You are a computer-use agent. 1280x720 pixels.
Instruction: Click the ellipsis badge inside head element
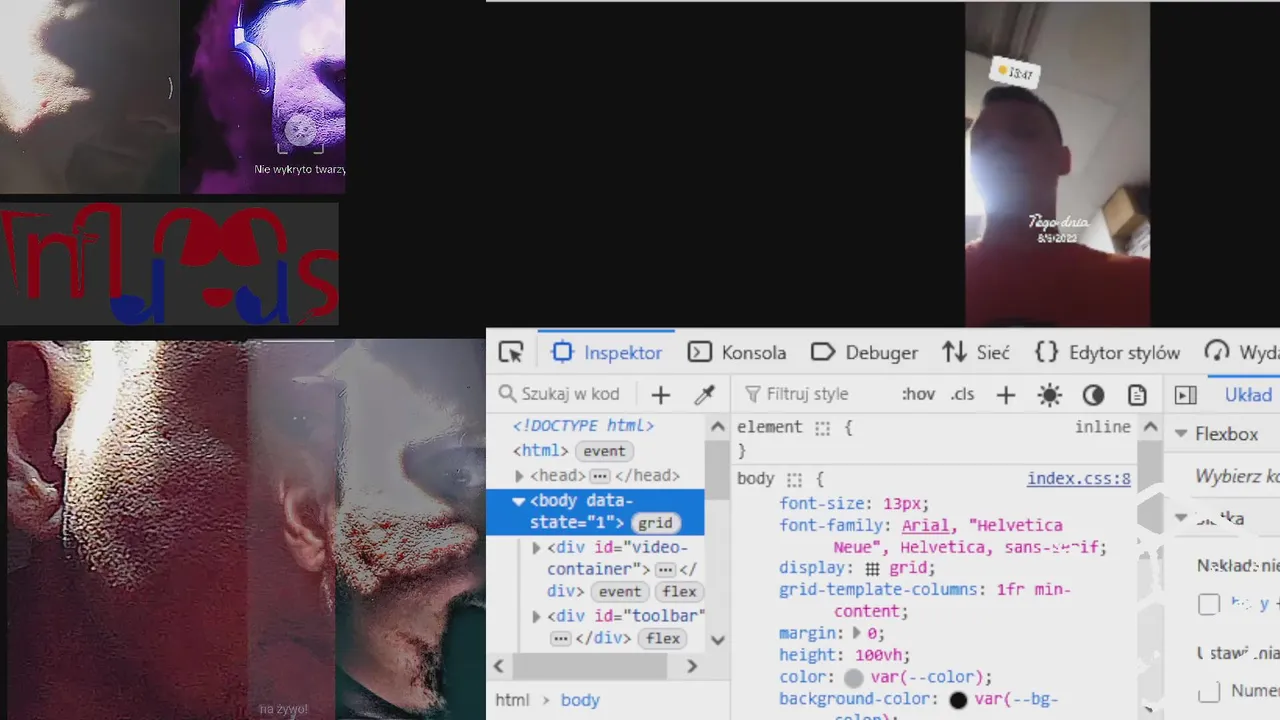coord(600,476)
